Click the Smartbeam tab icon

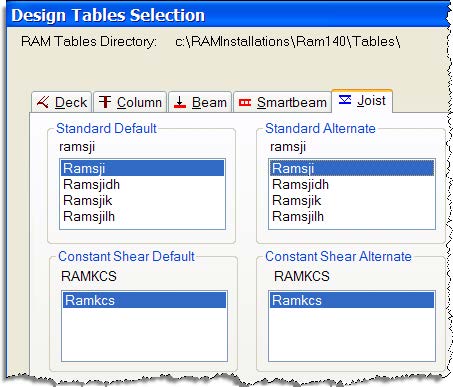(x=245, y=102)
